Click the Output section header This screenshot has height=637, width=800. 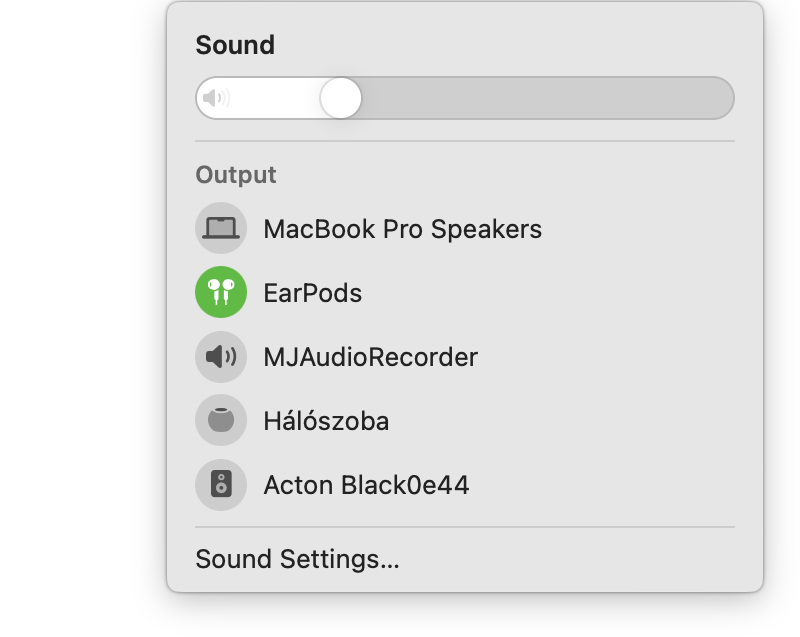[x=236, y=175]
